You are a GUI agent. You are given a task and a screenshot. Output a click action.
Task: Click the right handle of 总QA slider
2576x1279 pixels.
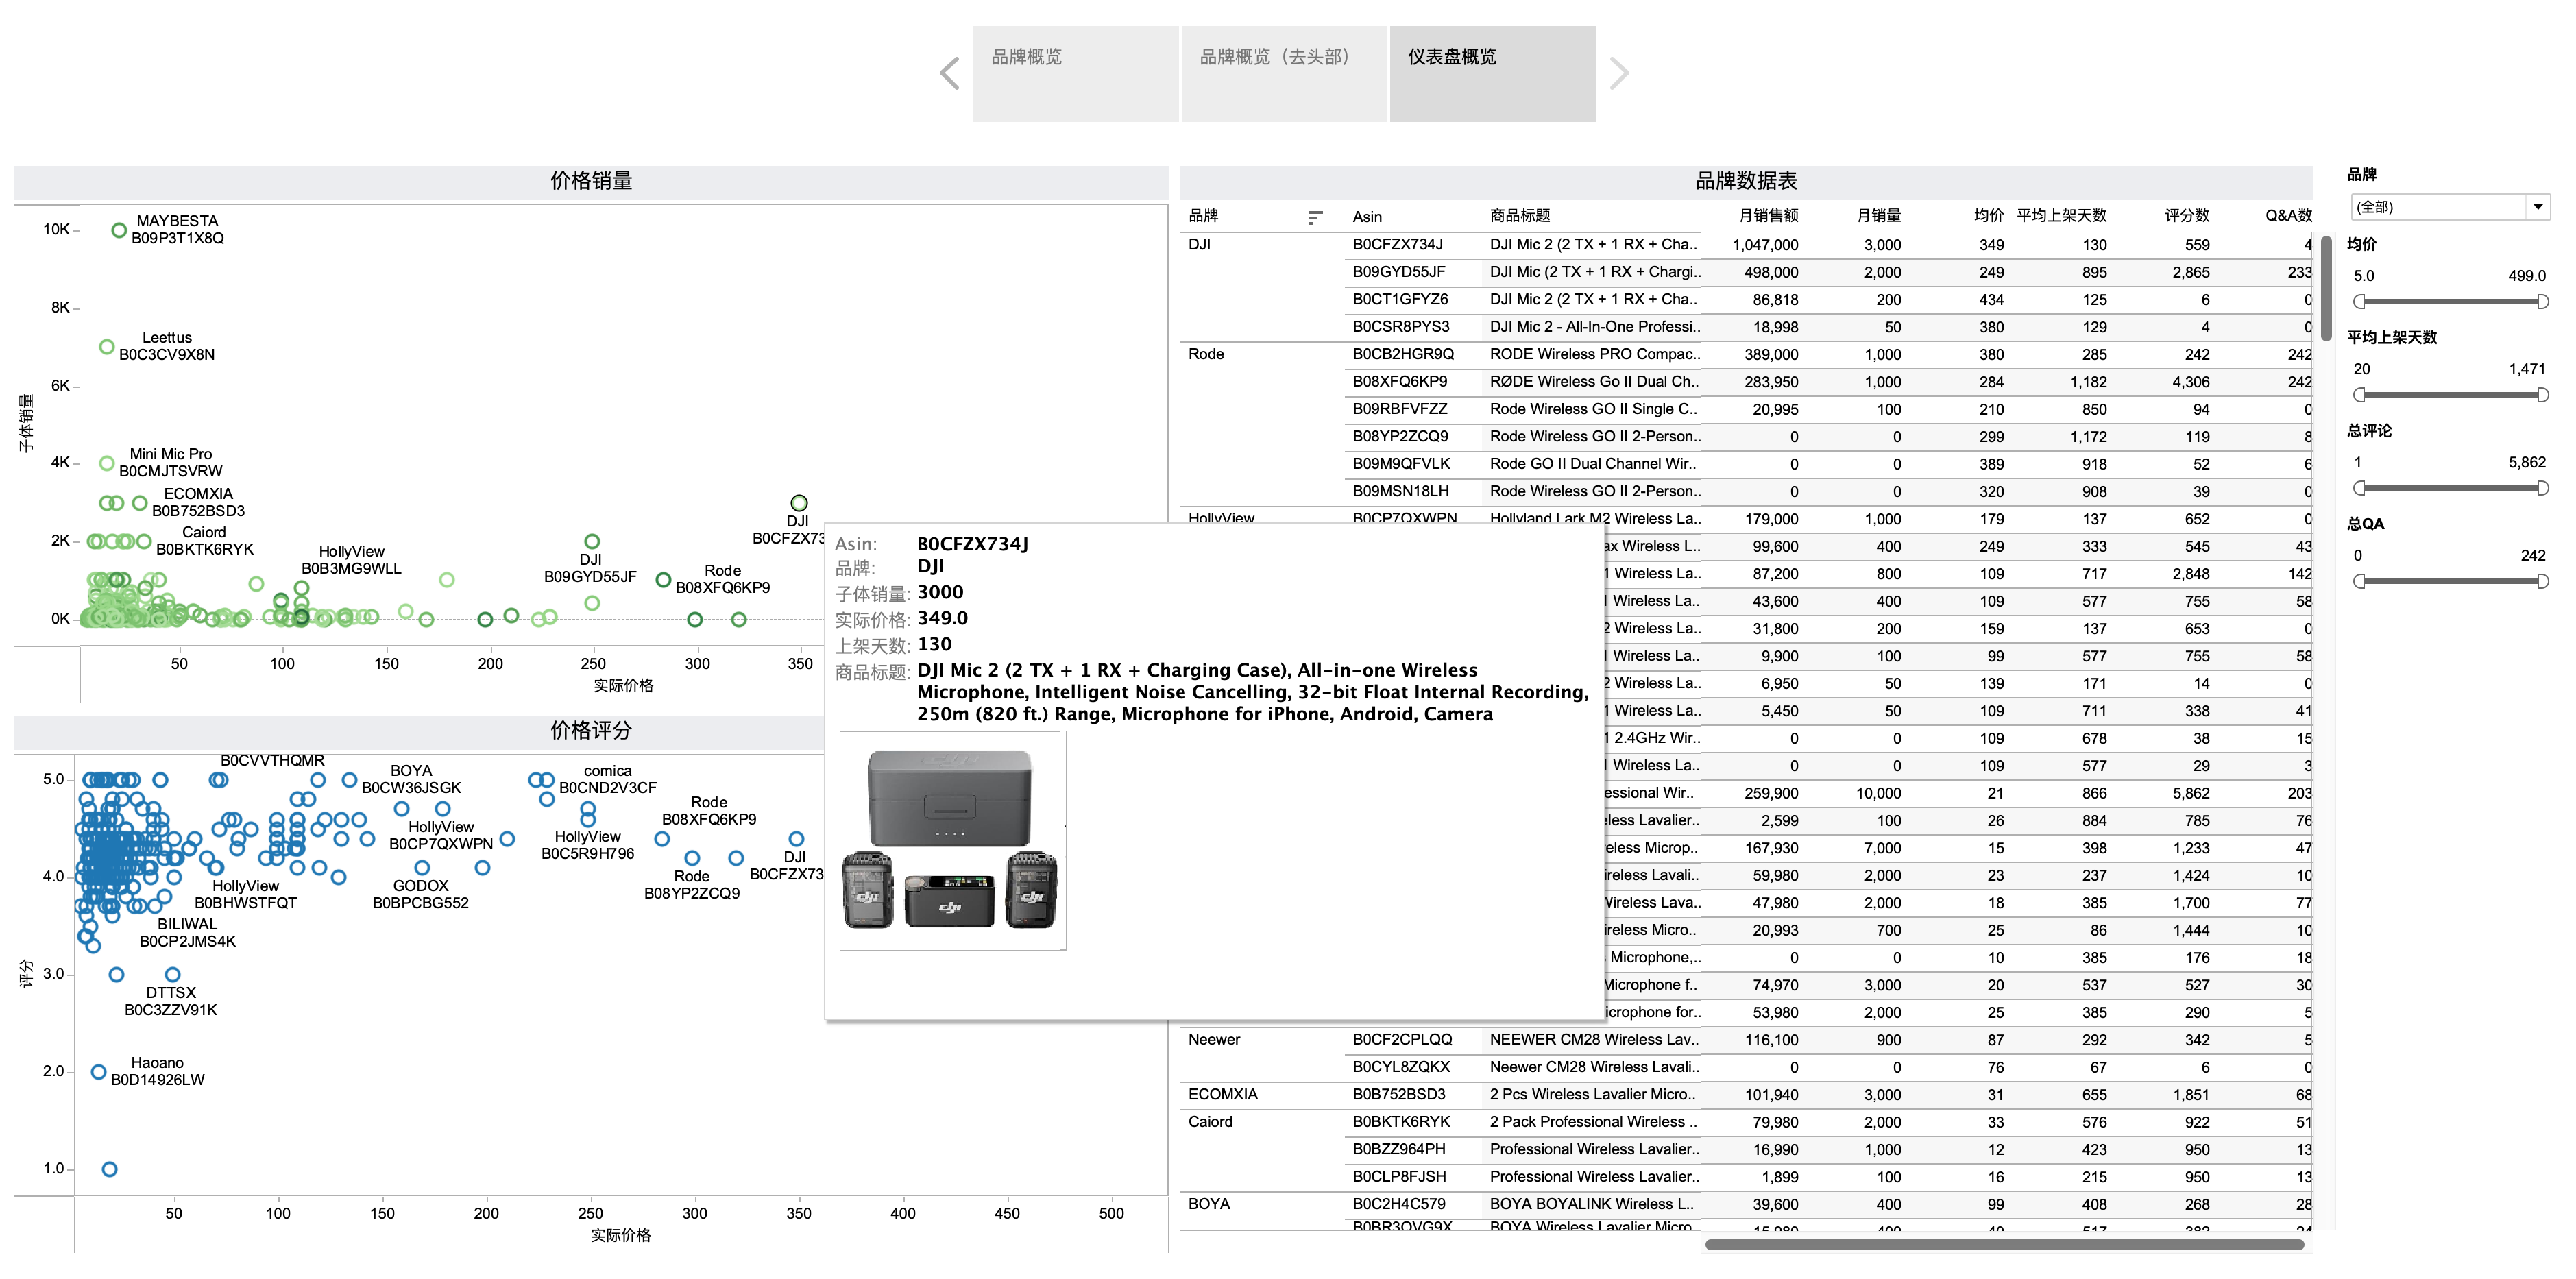[2542, 580]
